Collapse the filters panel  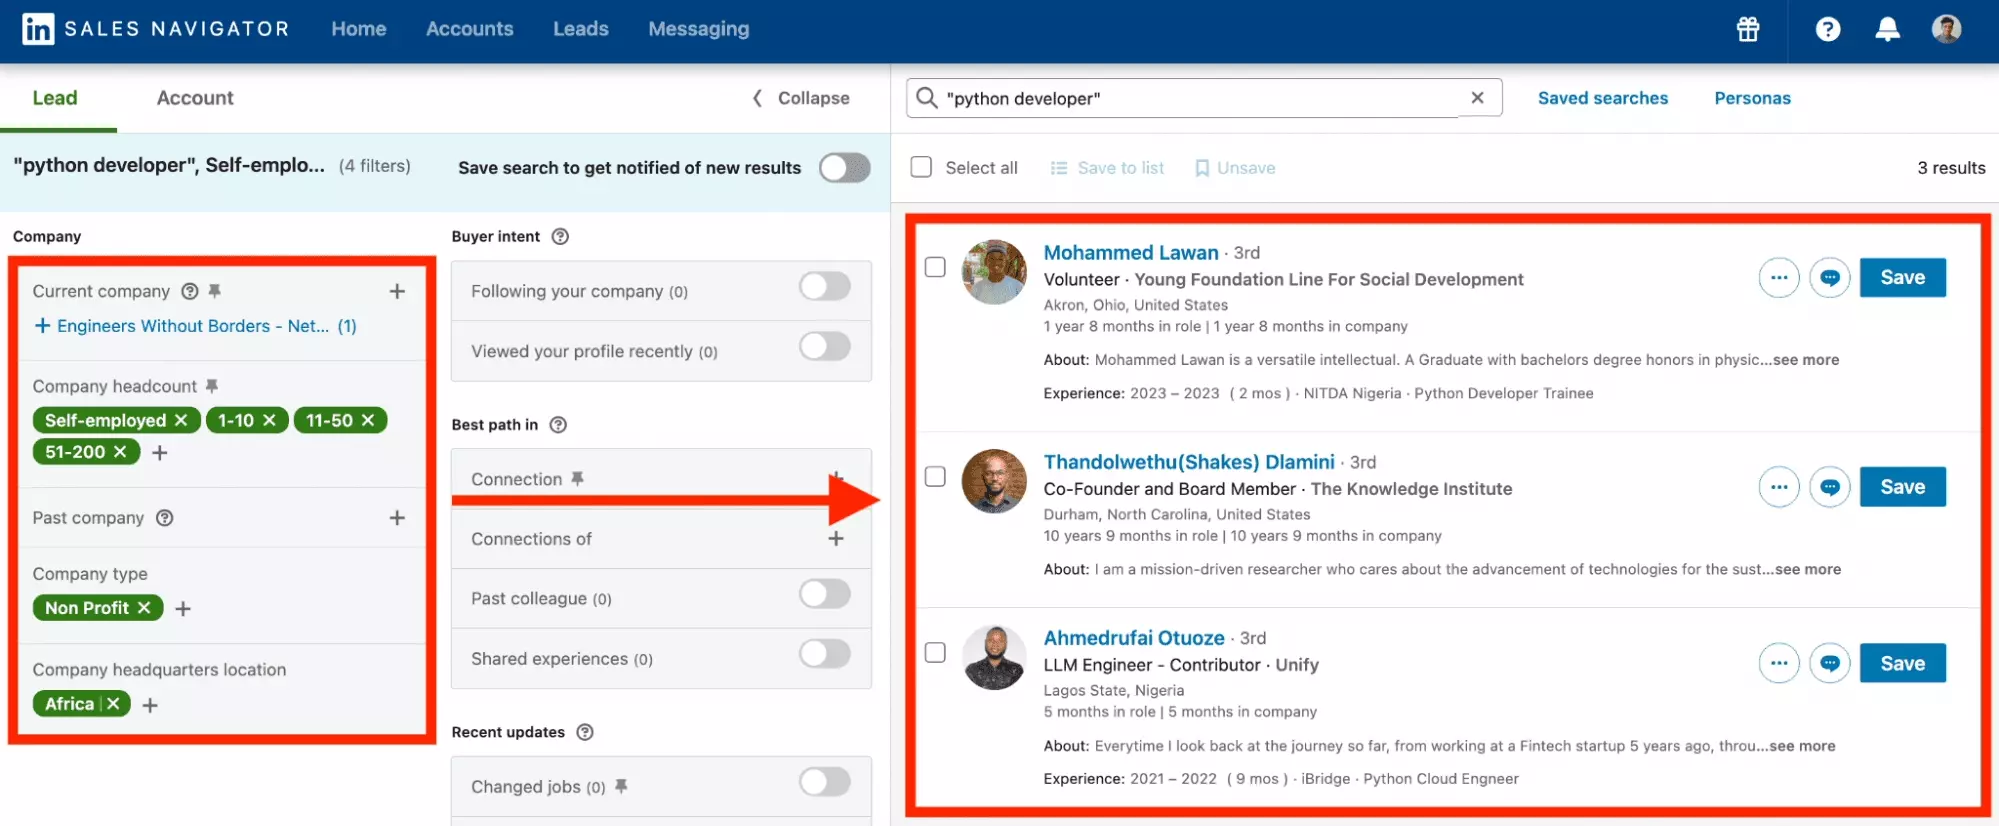801,98
